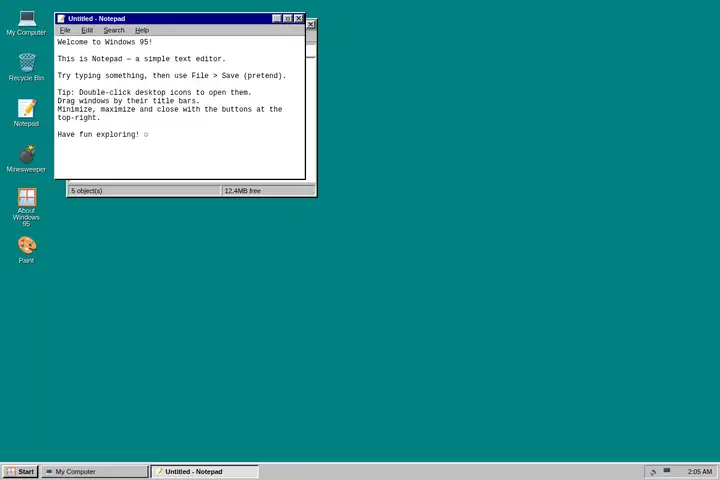Click '5 object(s)' in My Computer status bar
The width and height of the screenshot is (720, 480).
(x=144, y=191)
